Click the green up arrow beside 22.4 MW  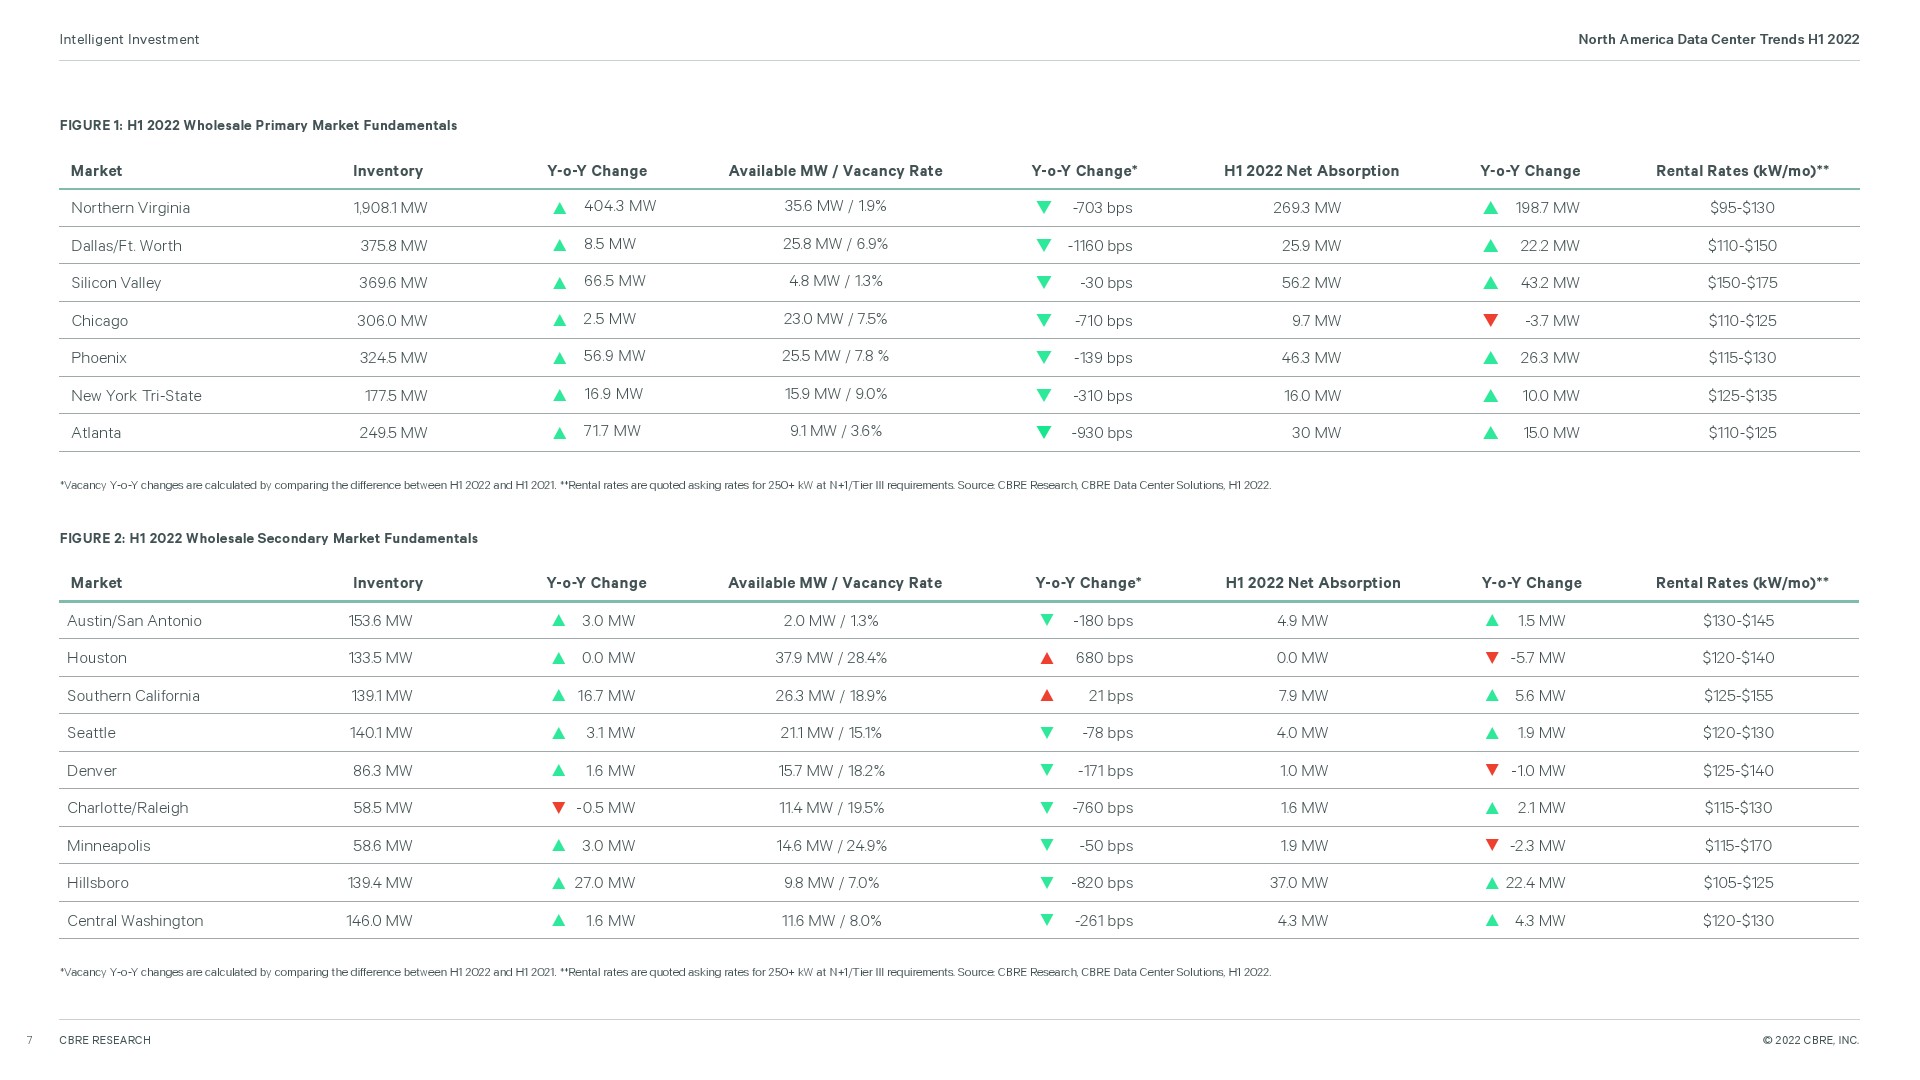click(1492, 883)
